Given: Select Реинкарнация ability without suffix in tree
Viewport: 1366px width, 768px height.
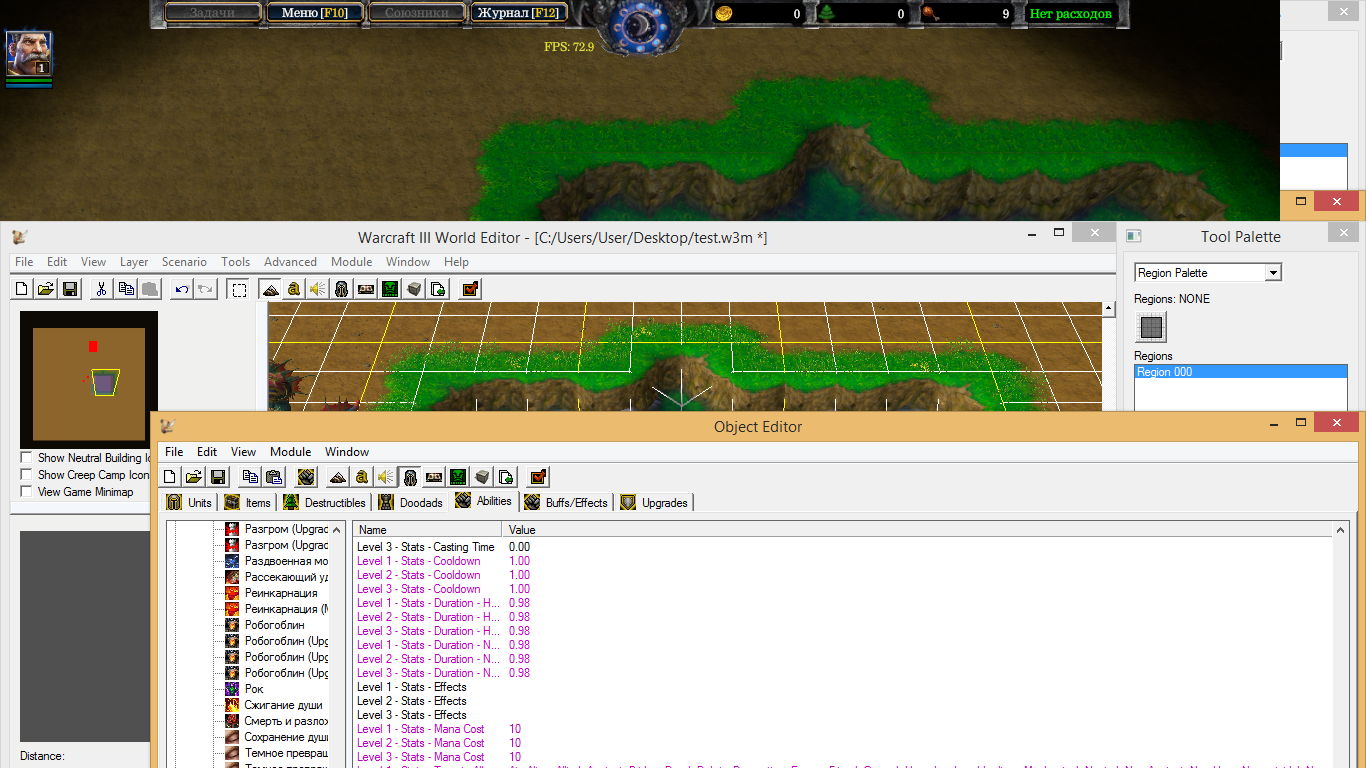Looking at the screenshot, I should click(x=281, y=593).
